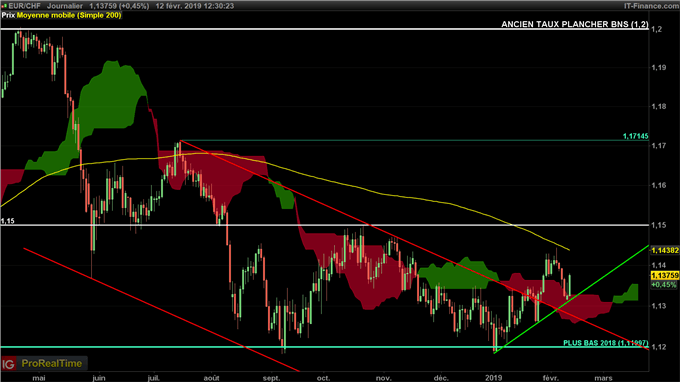Click the yellow 1,14382 moving average price tag
The height and width of the screenshot is (382, 680).
(x=665, y=251)
